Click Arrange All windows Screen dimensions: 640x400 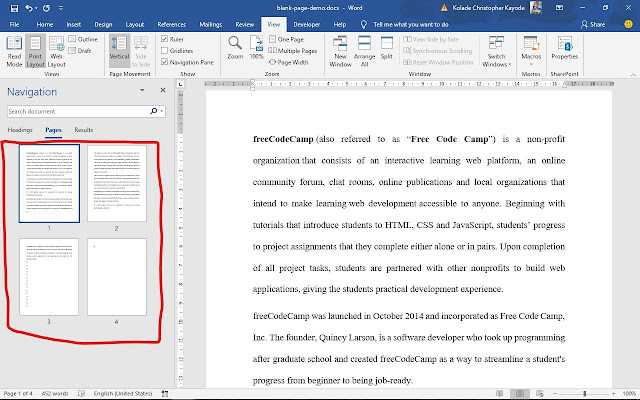364,51
